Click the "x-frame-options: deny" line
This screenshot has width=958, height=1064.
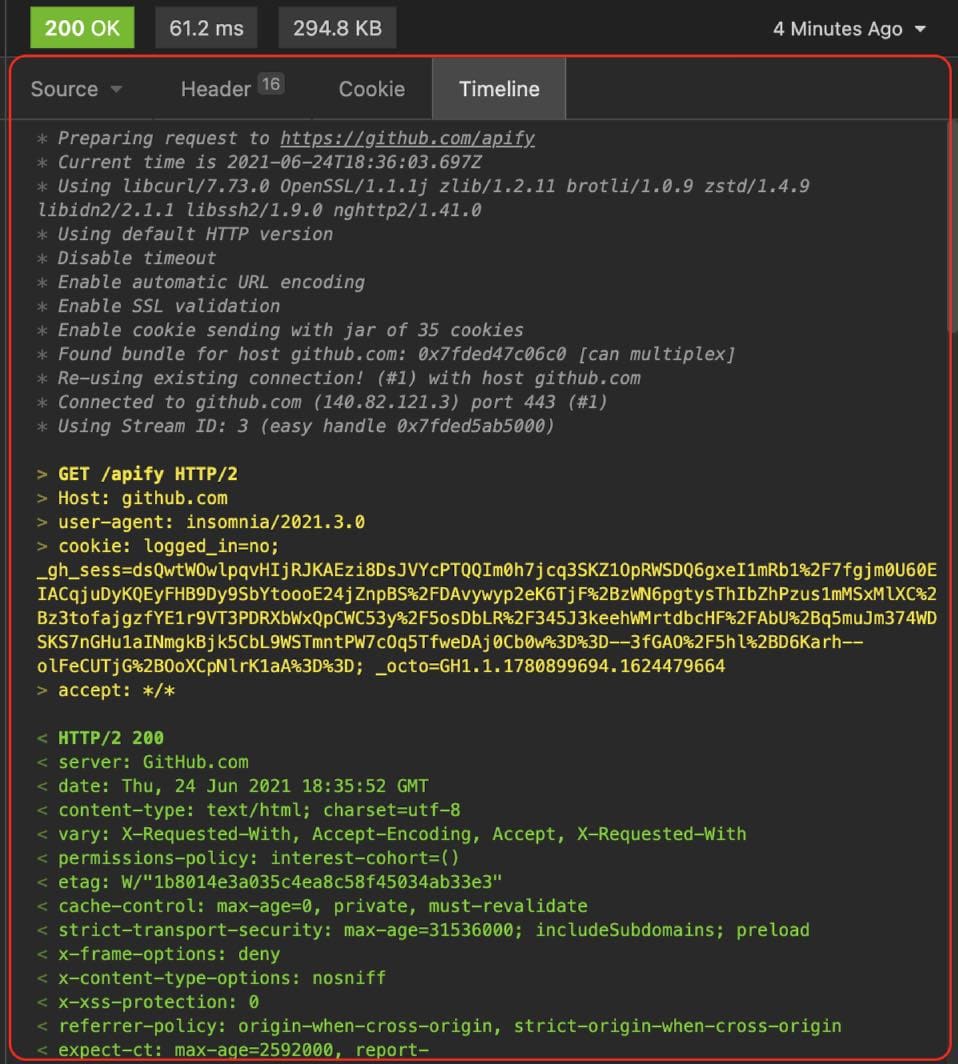point(169,954)
